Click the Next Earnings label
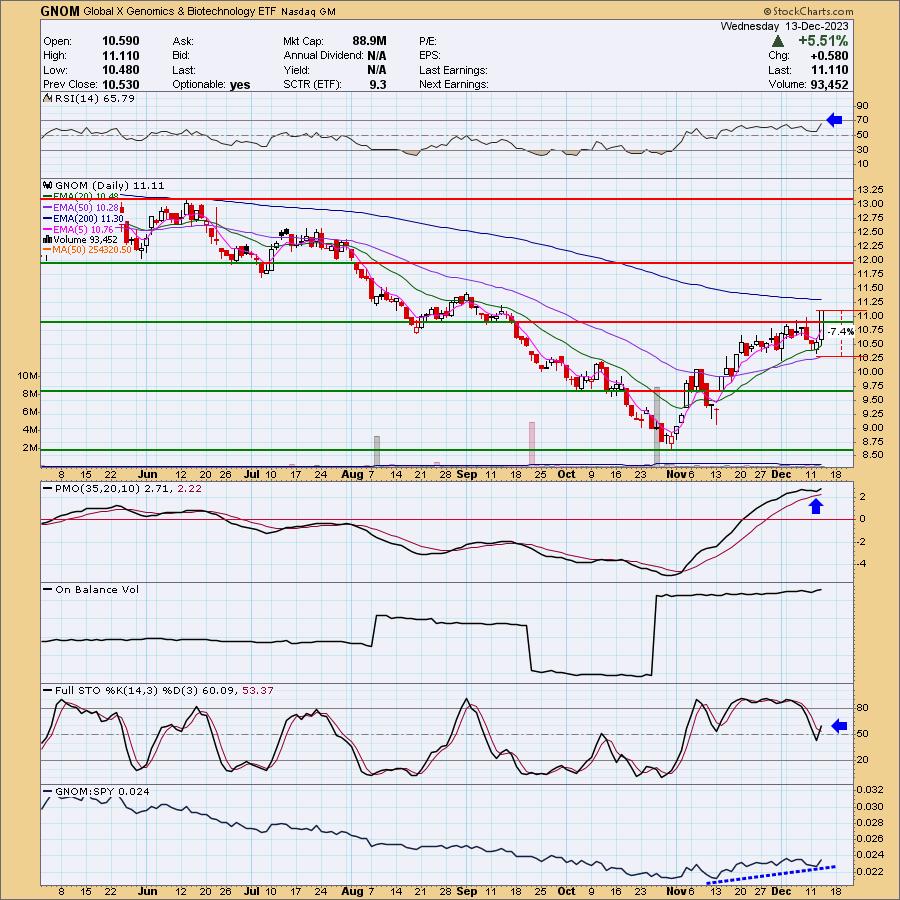 click(x=453, y=84)
